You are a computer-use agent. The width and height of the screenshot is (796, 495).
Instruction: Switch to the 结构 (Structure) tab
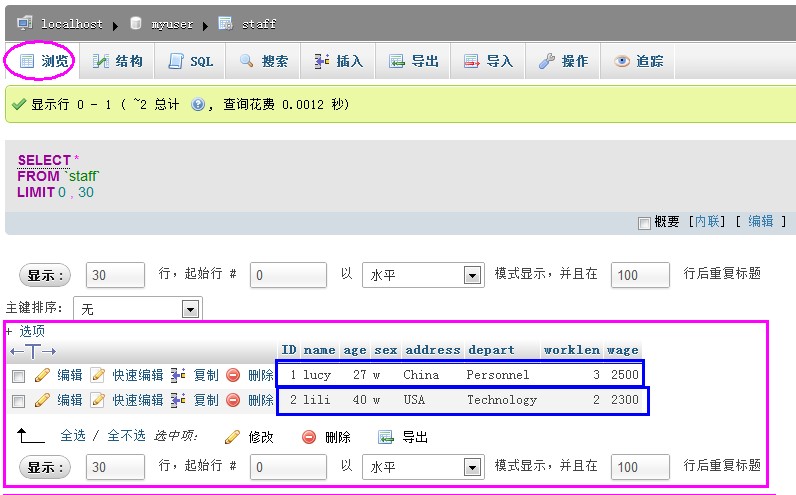[117, 61]
